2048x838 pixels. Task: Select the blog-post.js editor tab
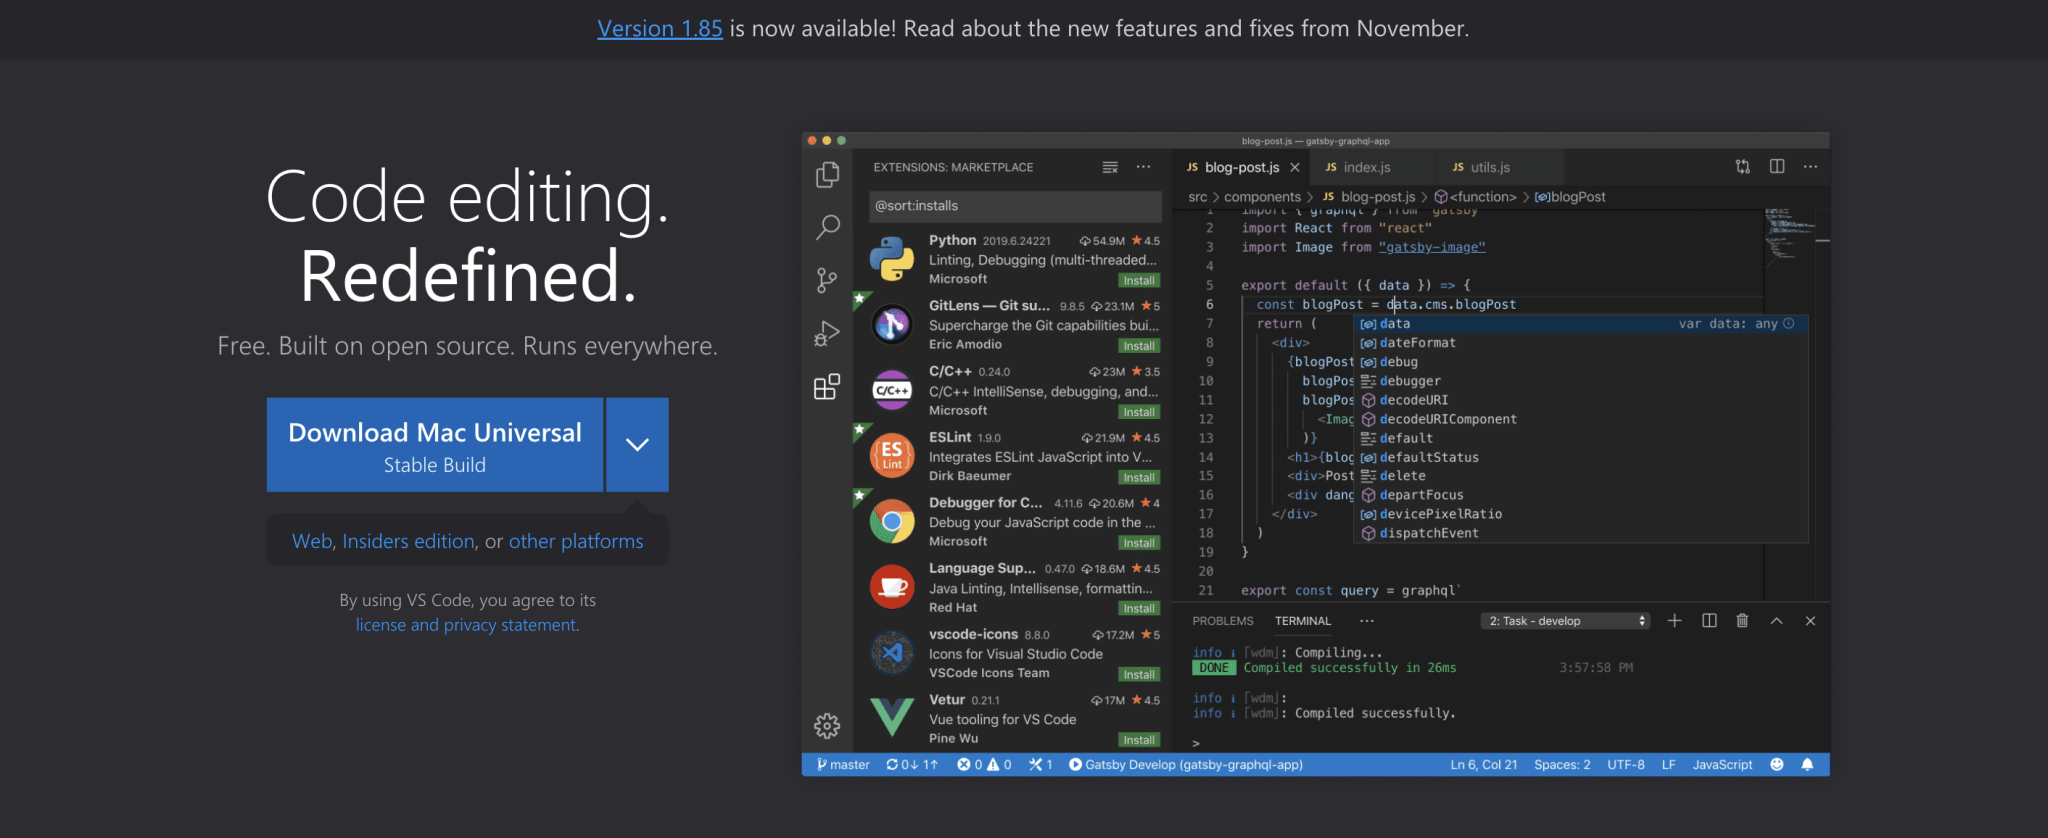point(1242,167)
